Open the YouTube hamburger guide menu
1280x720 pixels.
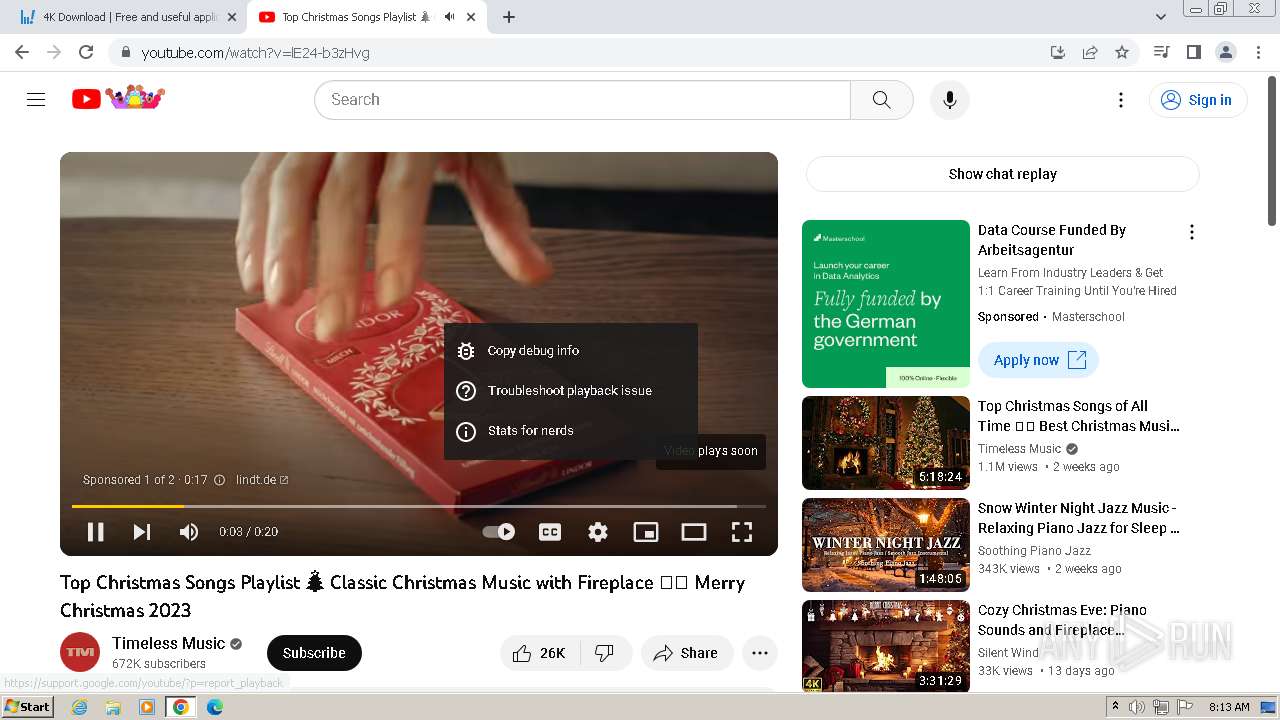tap(36, 99)
